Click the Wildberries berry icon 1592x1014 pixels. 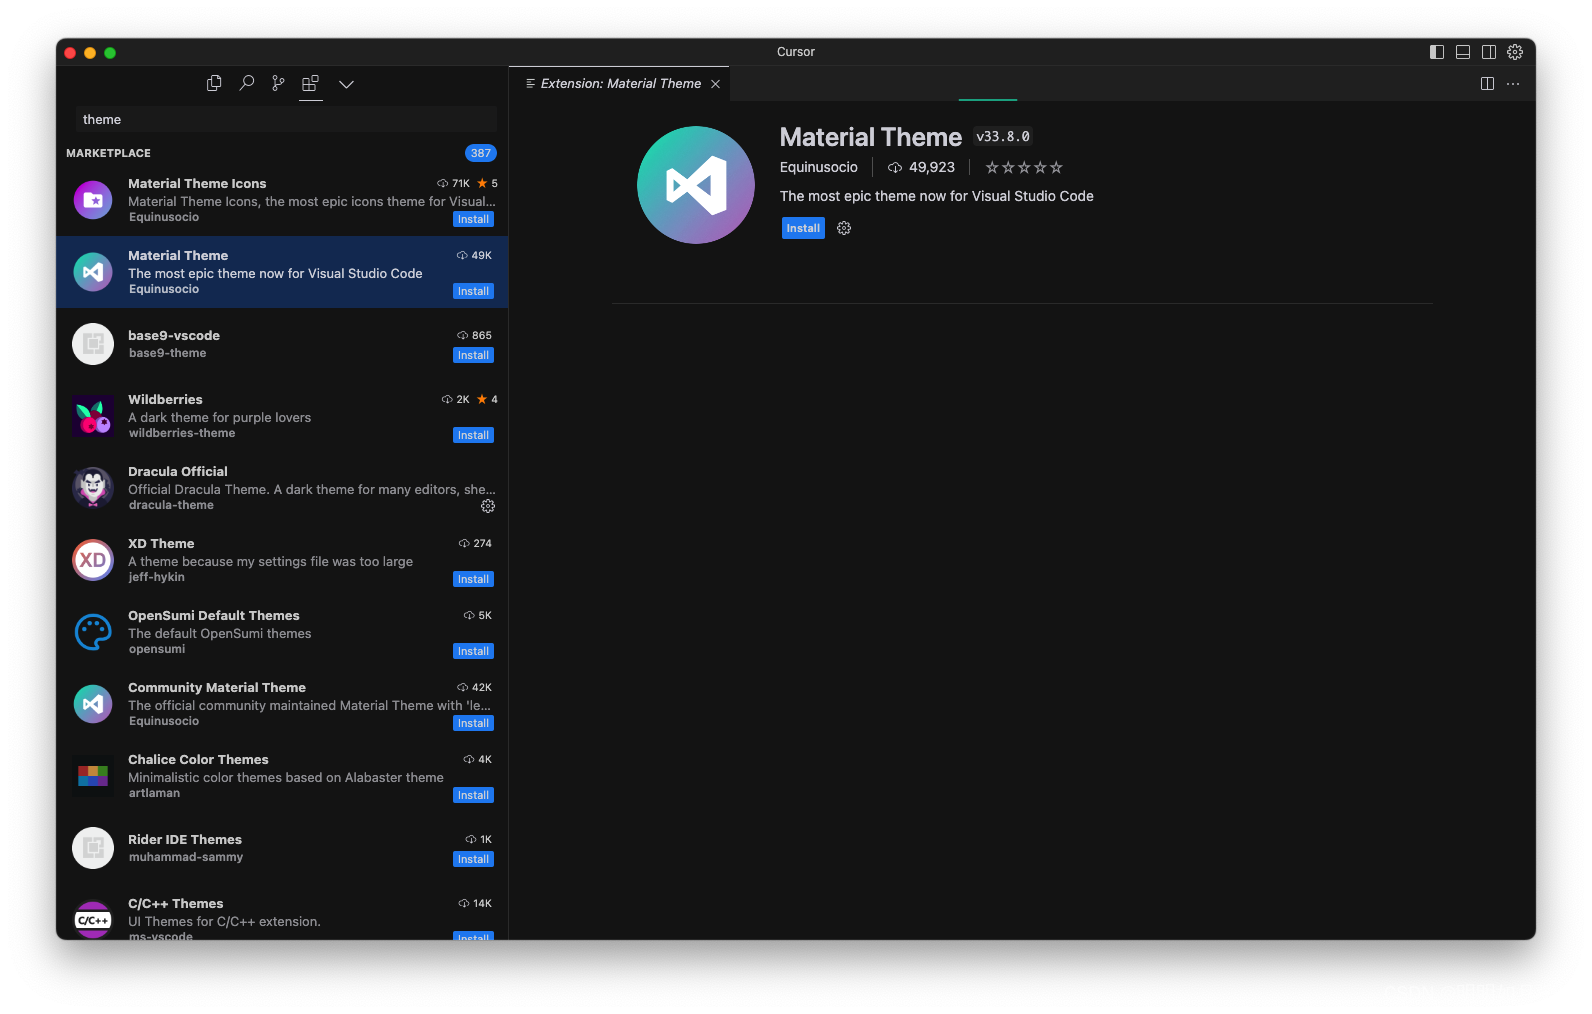93,416
